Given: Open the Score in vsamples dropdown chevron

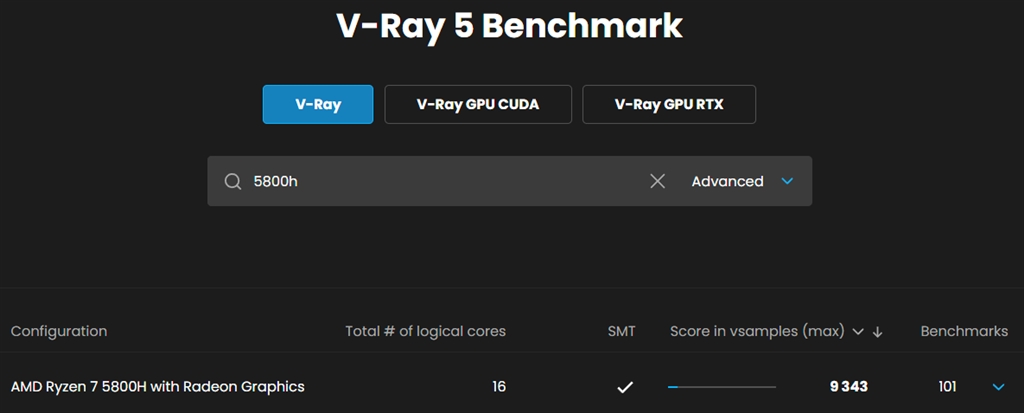Looking at the screenshot, I should pyautogui.click(x=857, y=332).
